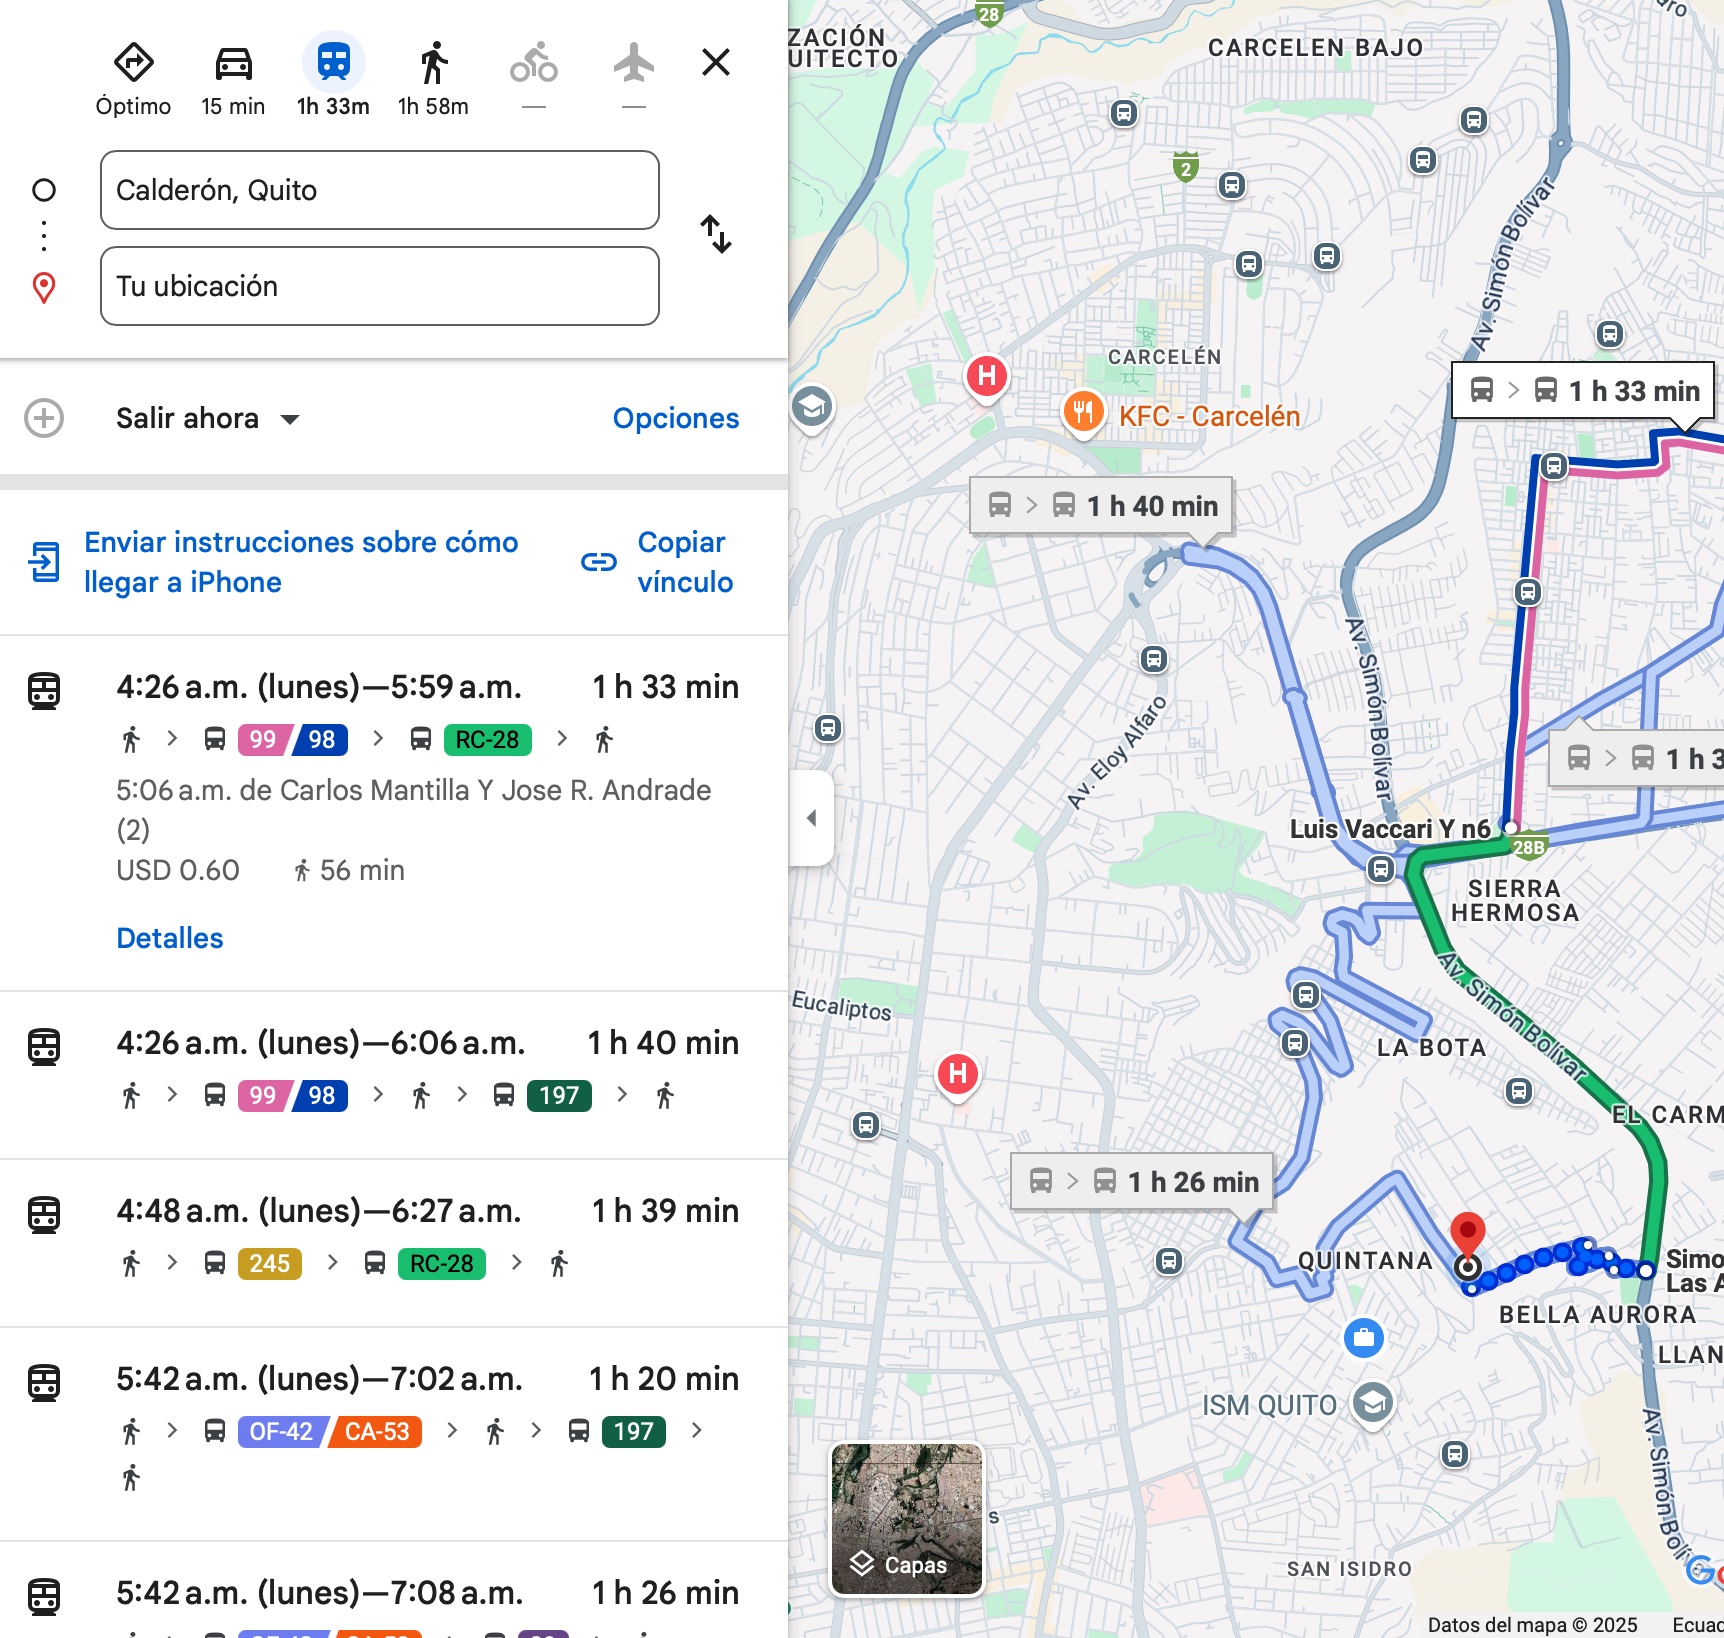The height and width of the screenshot is (1638, 1724).
Task: Open the Salir ahora departure dropdown
Action: (207, 418)
